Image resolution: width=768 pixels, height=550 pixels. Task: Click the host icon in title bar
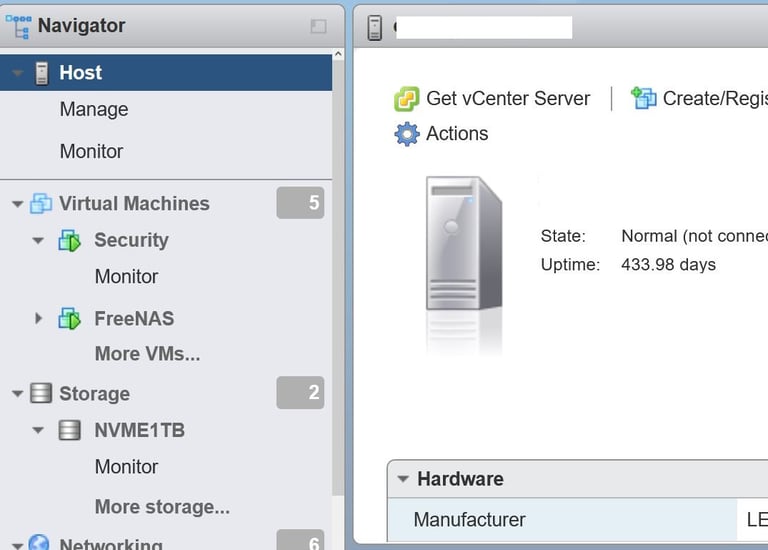click(x=375, y=27)
